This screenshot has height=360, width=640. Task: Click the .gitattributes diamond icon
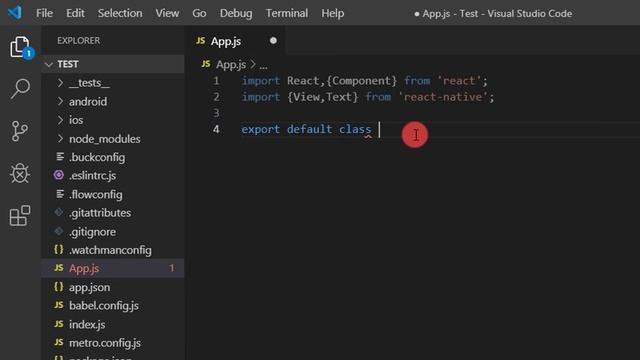tap(59, 212)
